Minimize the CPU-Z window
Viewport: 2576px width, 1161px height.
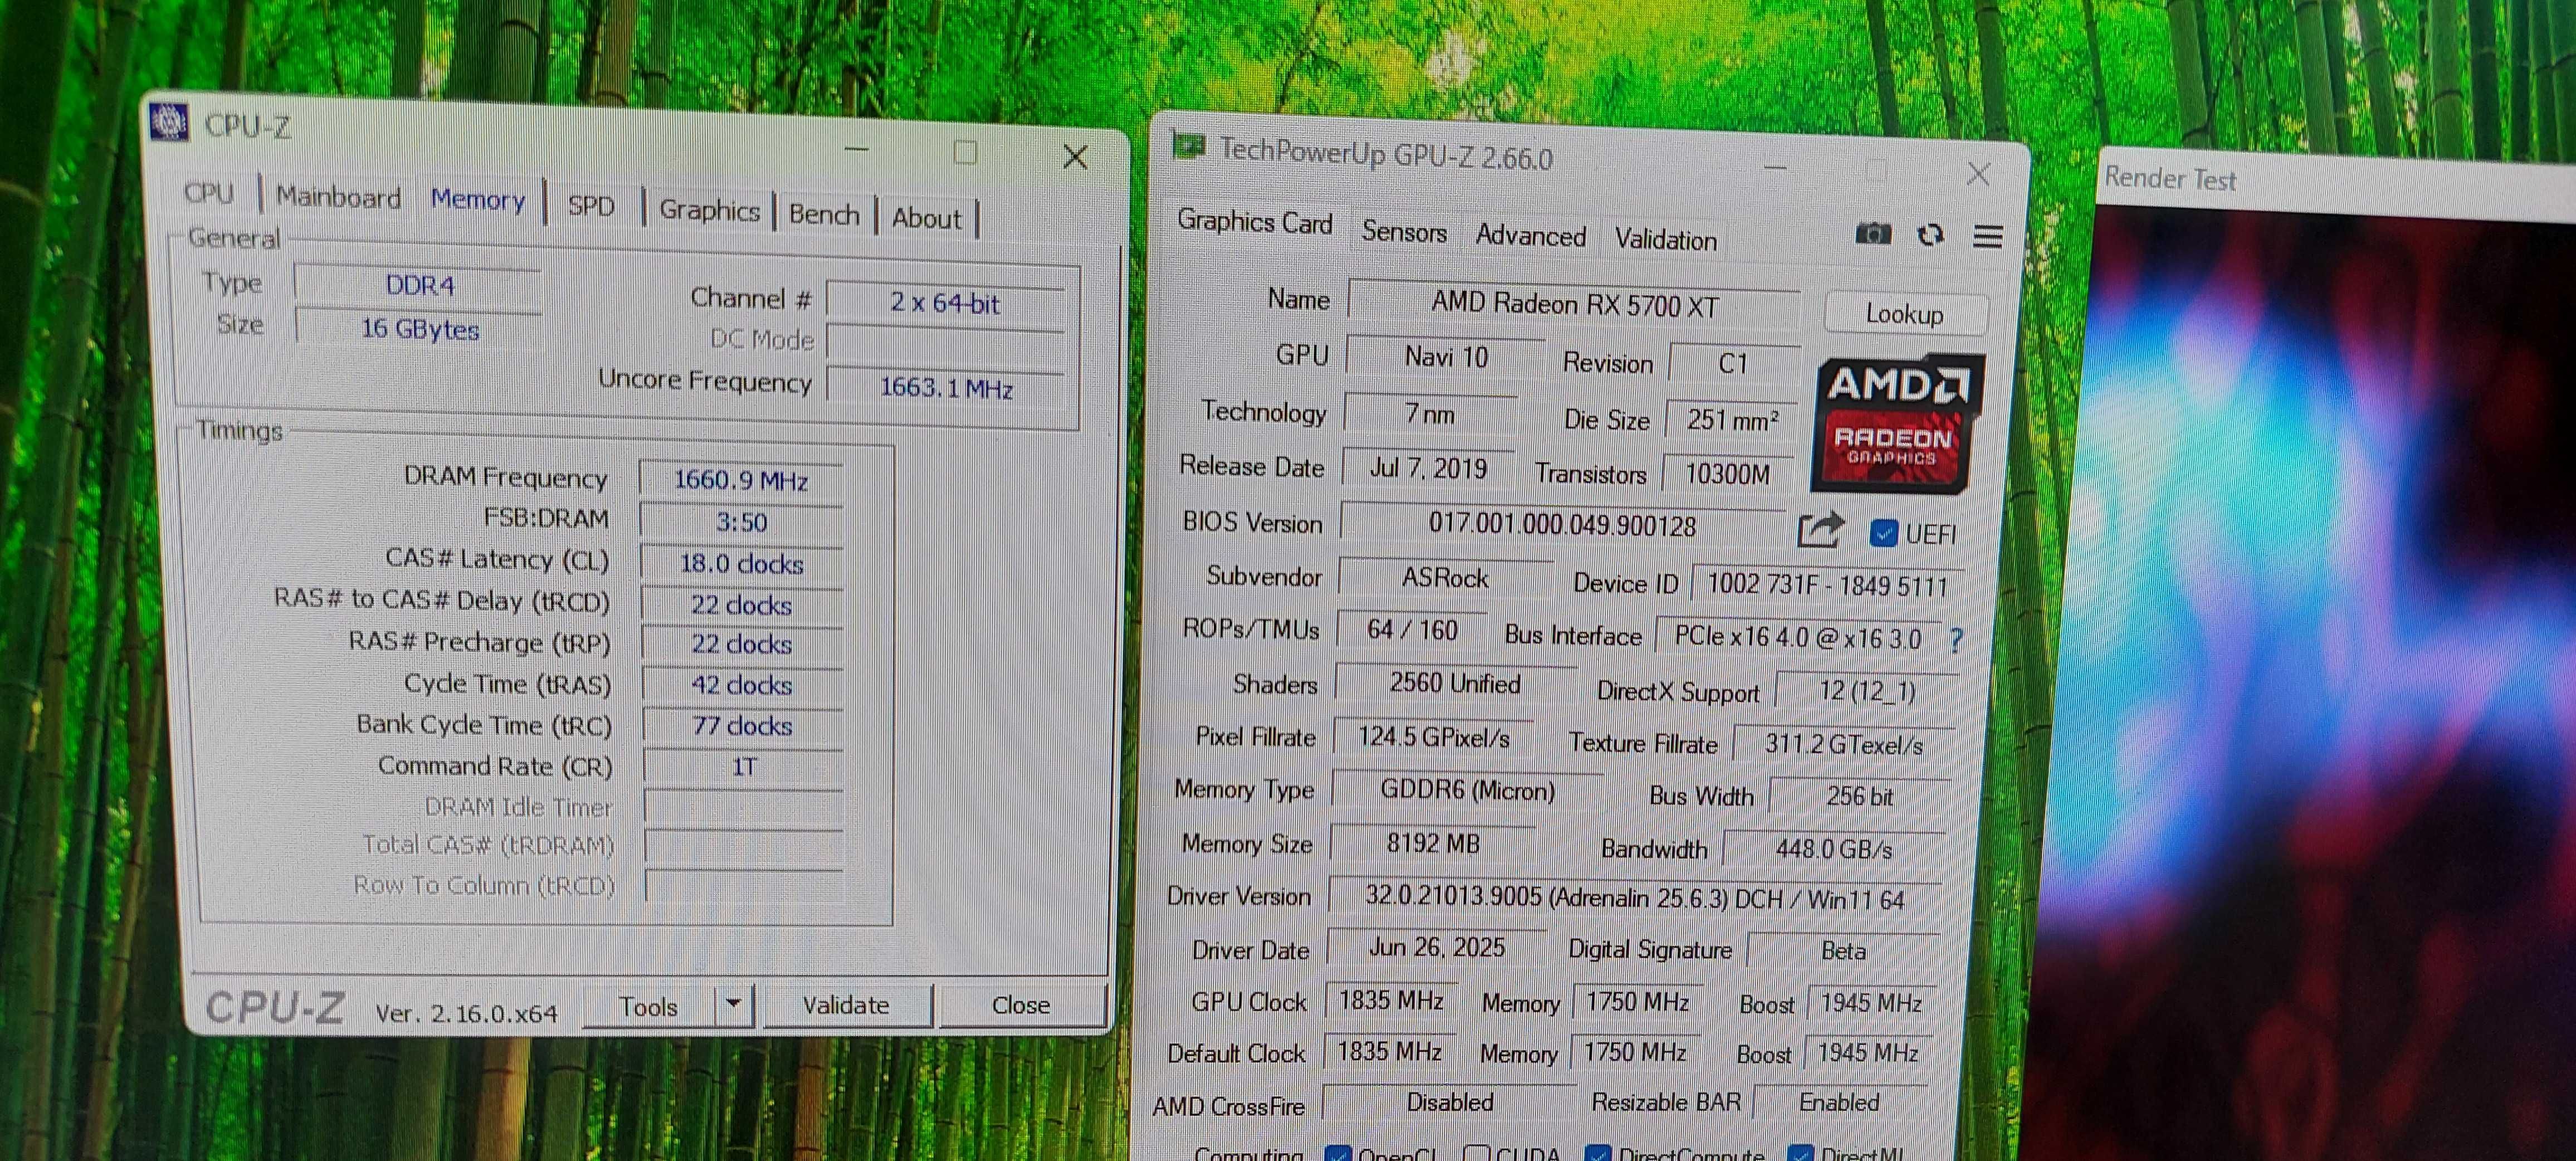[856, 149]
